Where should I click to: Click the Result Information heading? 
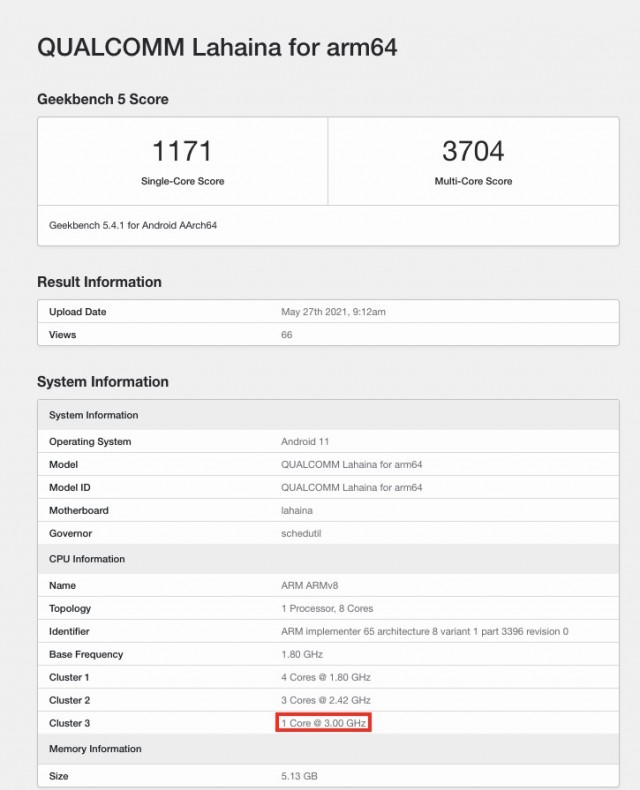99,282
